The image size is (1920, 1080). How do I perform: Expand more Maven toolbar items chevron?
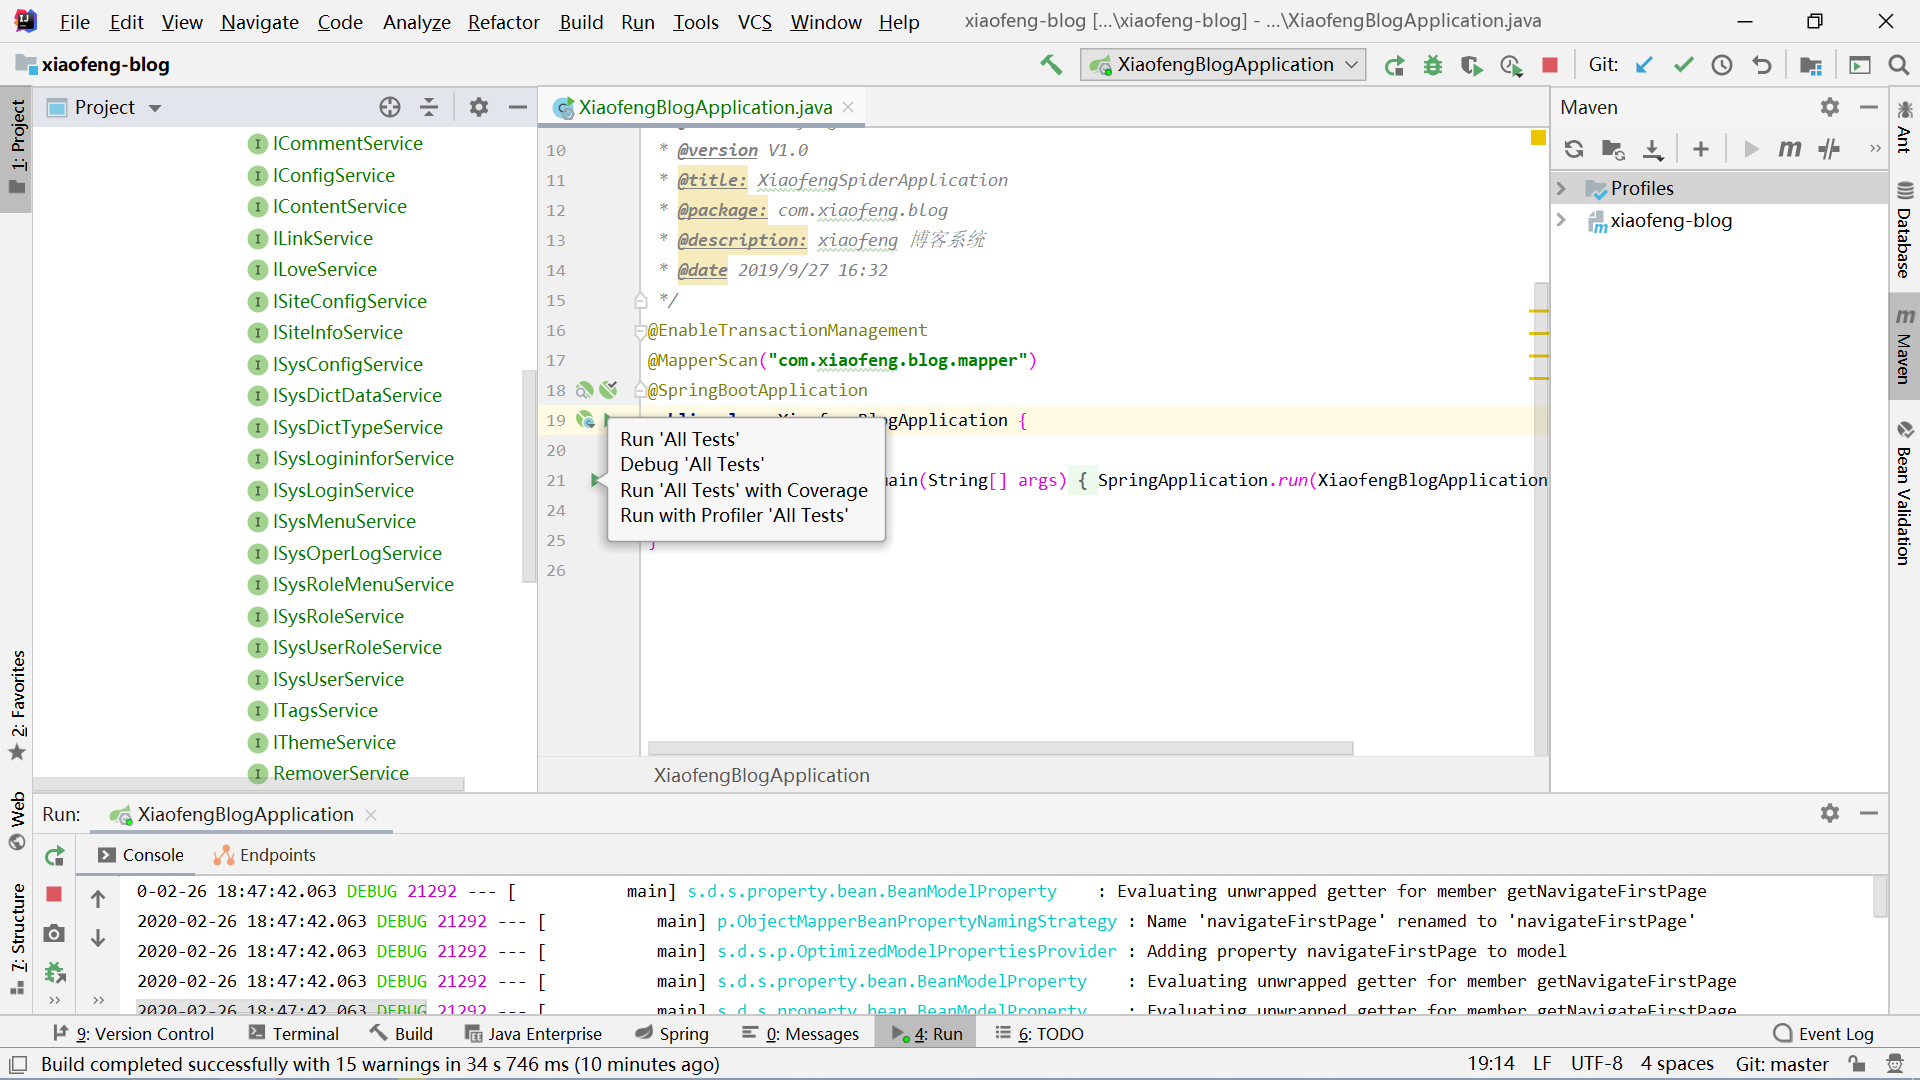click(1875, 149)
